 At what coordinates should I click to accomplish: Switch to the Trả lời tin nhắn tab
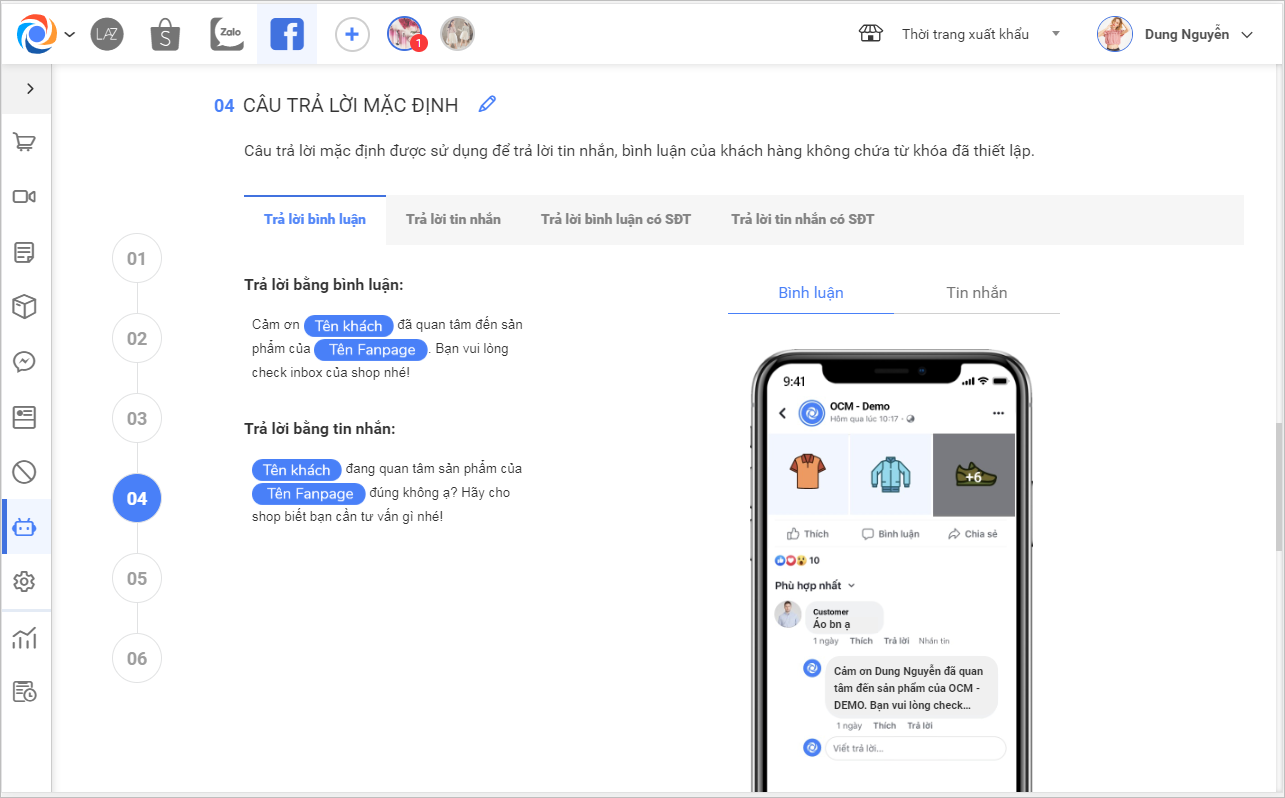coord(453,219)
